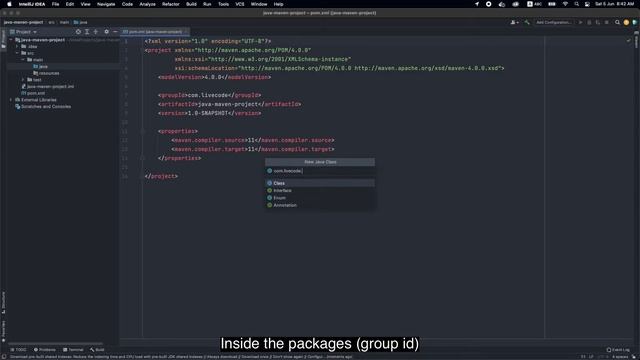Open the IntelliJ IDEA application menu
The image size is (640, 360).
[32, 4]
